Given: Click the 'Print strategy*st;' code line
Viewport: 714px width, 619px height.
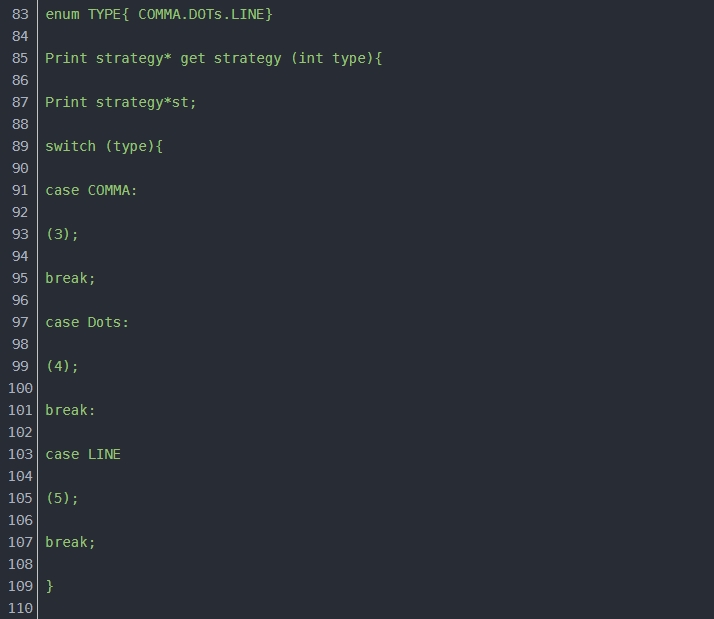Looking at the screenshot, I should point(121,102).
